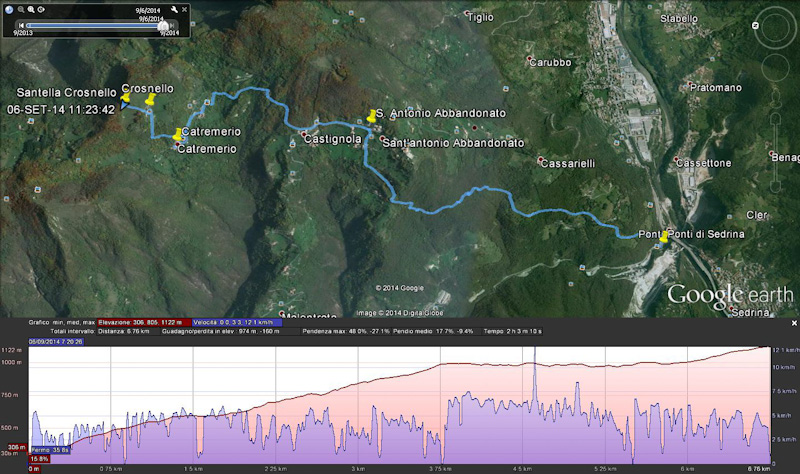Screen dimensions: 800x474
Task: Click the Crosnello yellow pushpin
Action: coord(150,99)
